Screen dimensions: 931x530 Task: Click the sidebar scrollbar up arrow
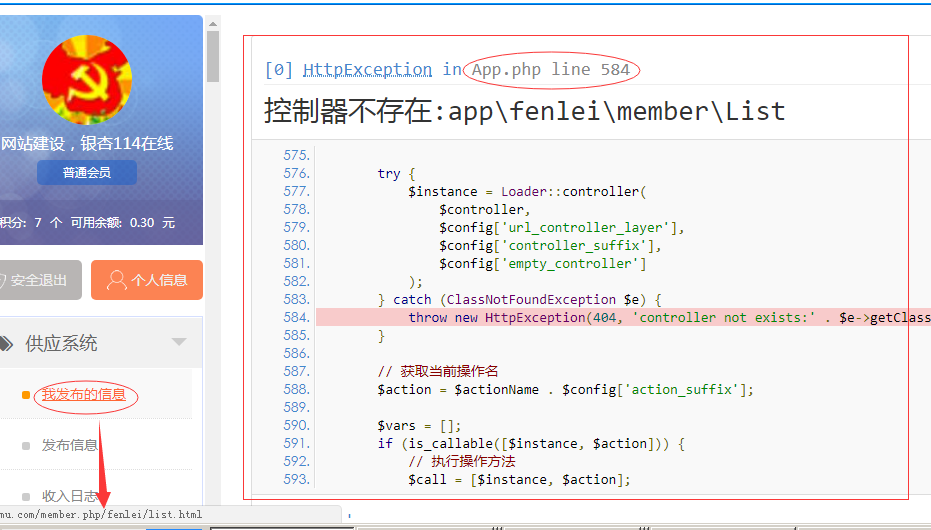pyautogui.click(x=213, y=24)
